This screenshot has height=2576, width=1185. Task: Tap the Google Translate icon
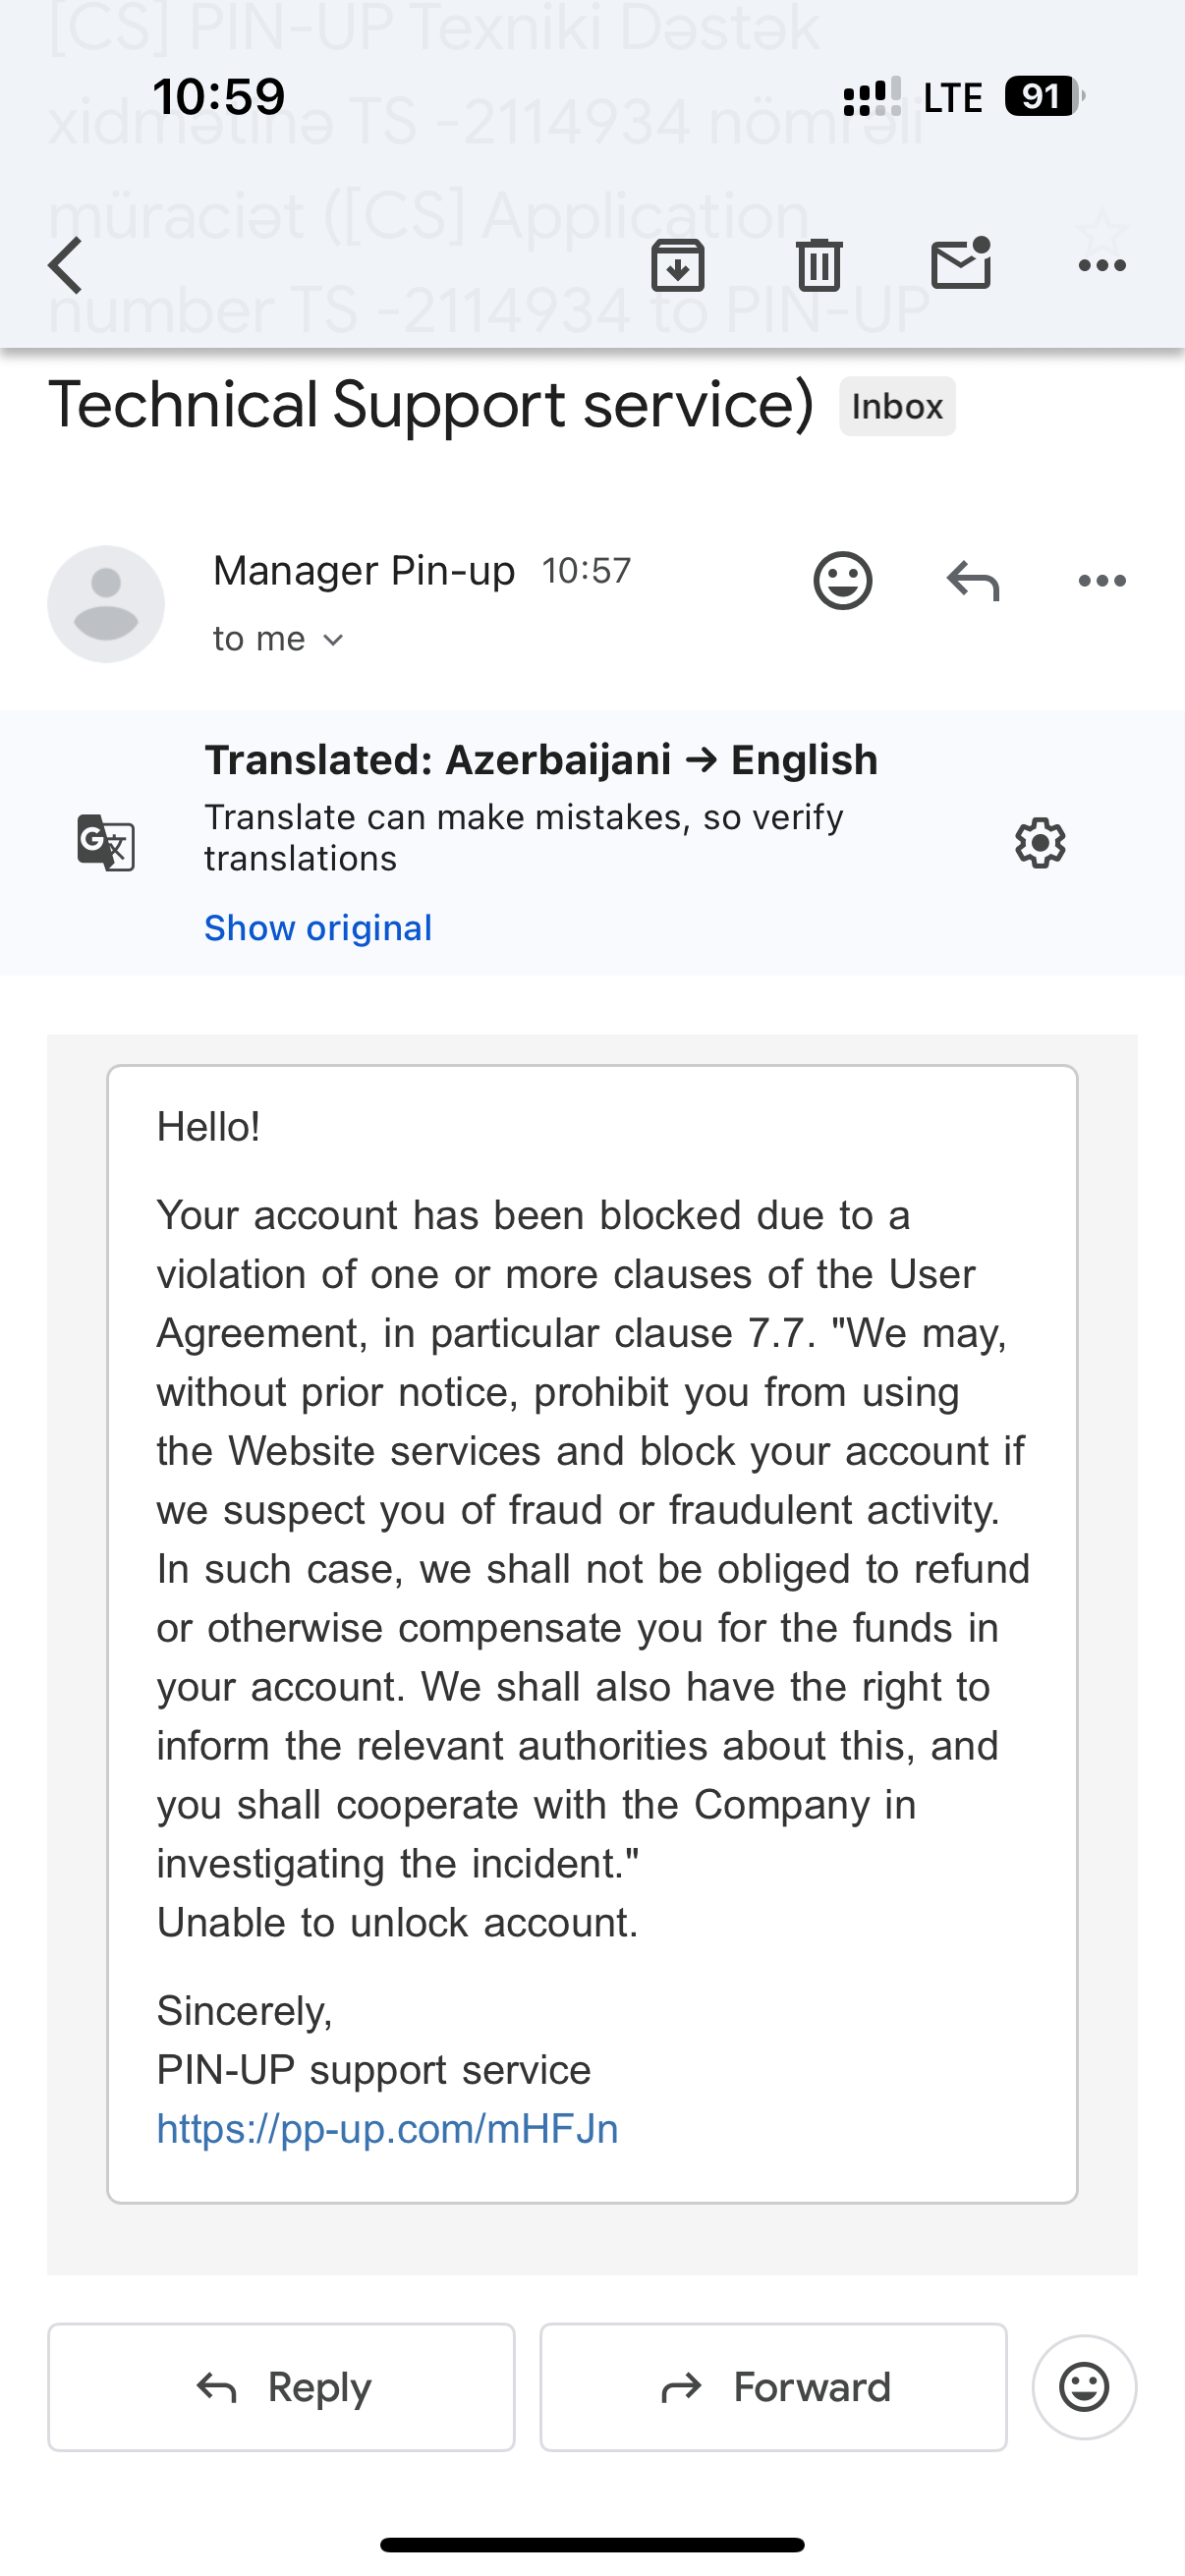[106, 843]
